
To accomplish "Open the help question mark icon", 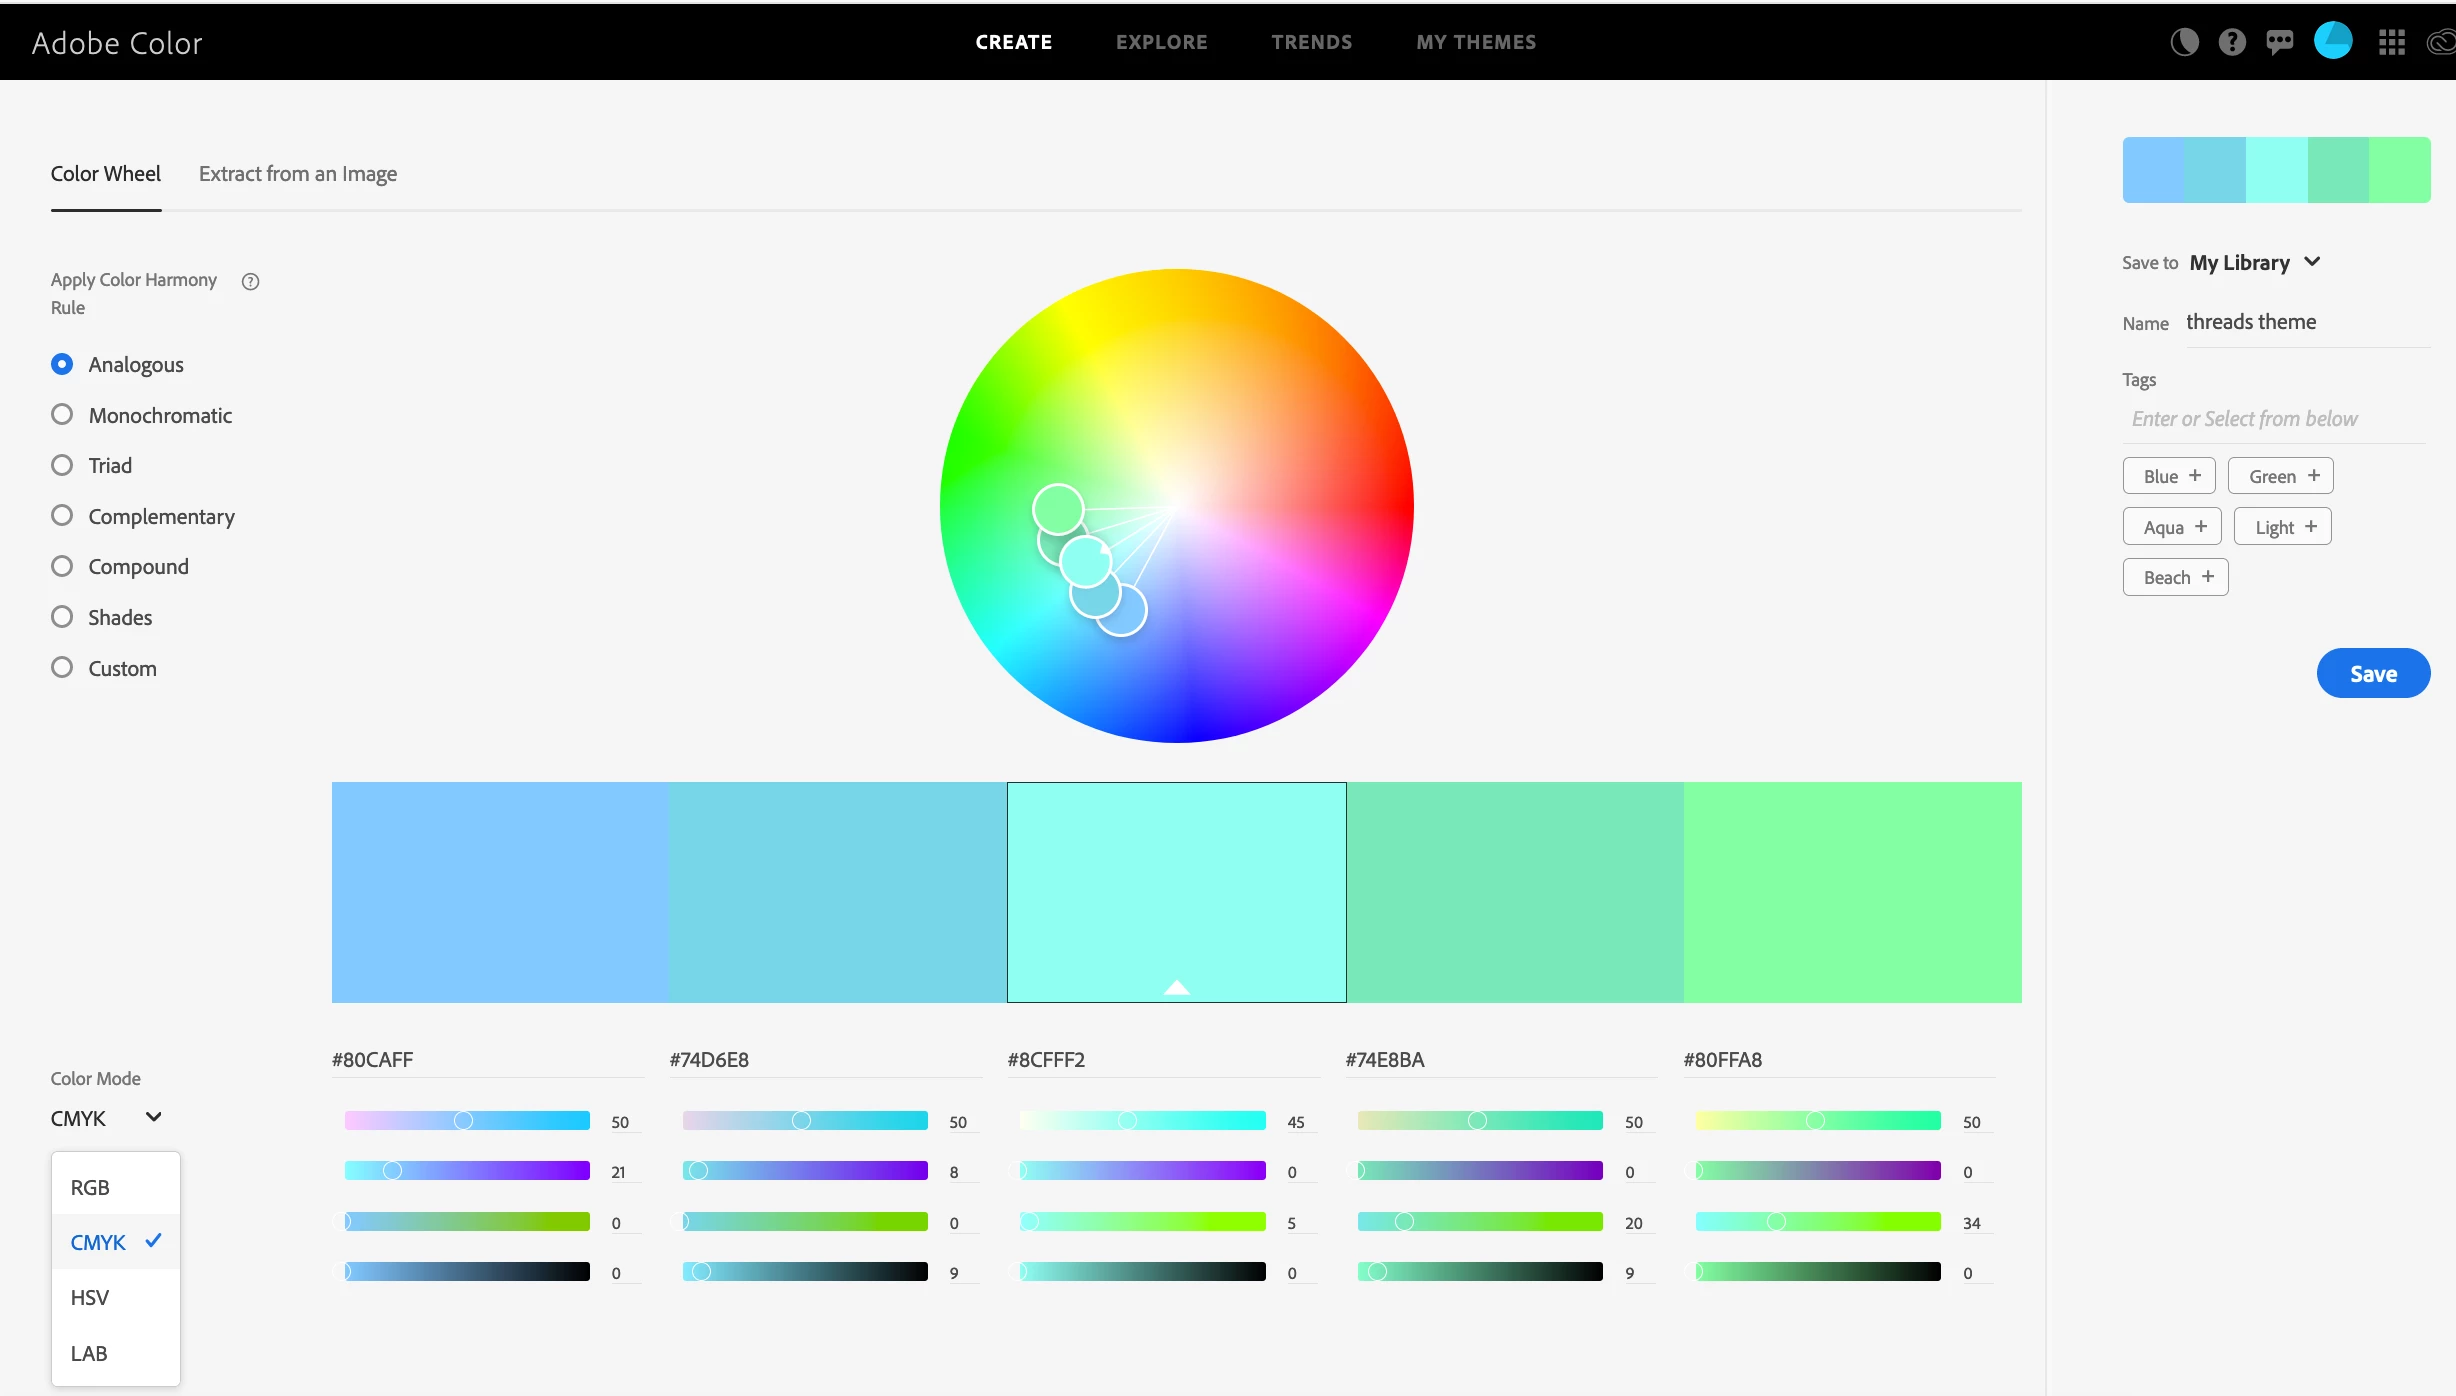I will click(x=2232, y=42).
